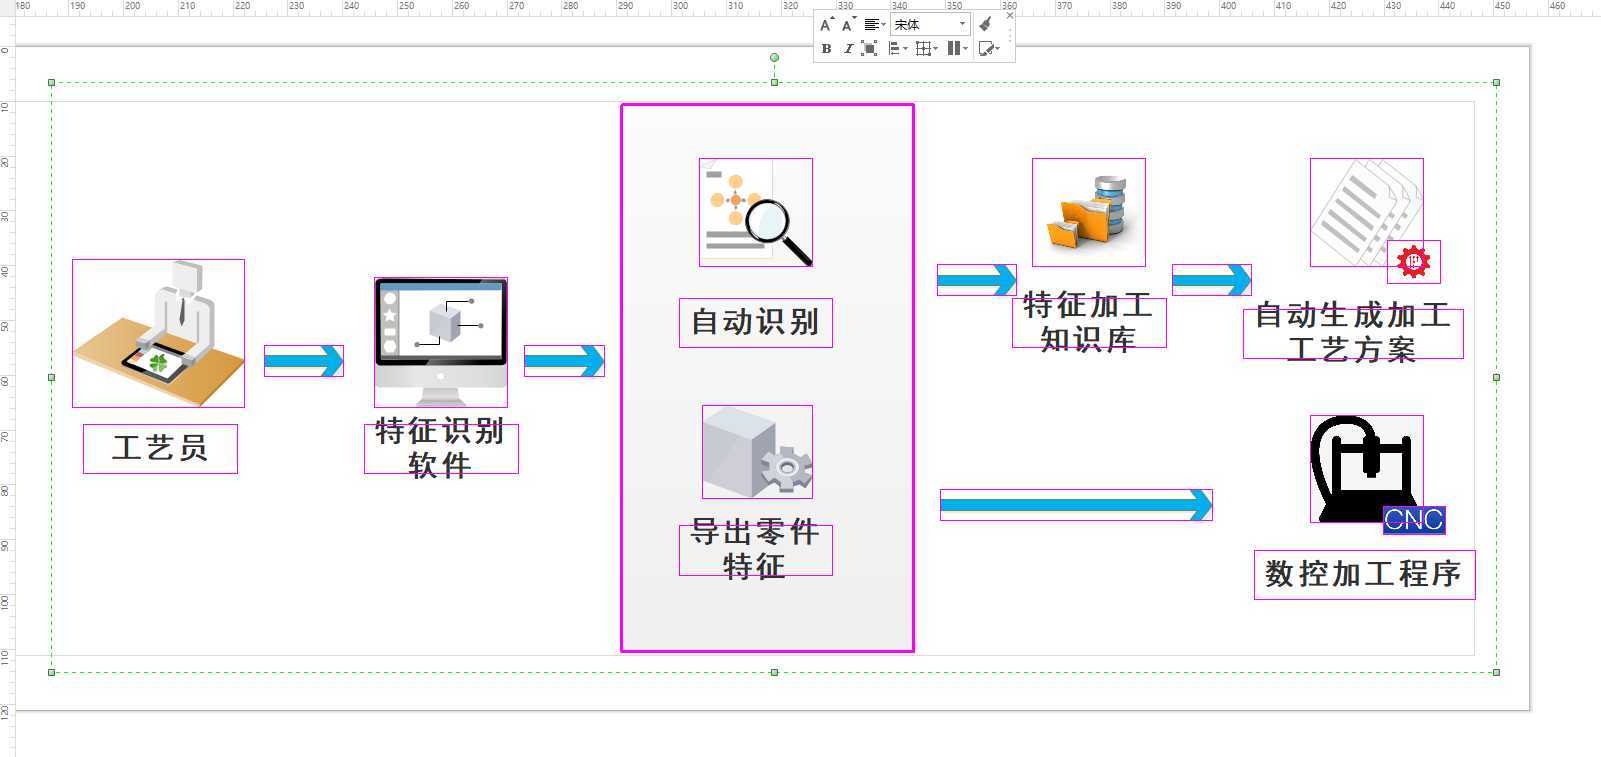Decrease font size in floating toolbar
1601x757 pixels.
pyautogui.click(x=848, y=24)
